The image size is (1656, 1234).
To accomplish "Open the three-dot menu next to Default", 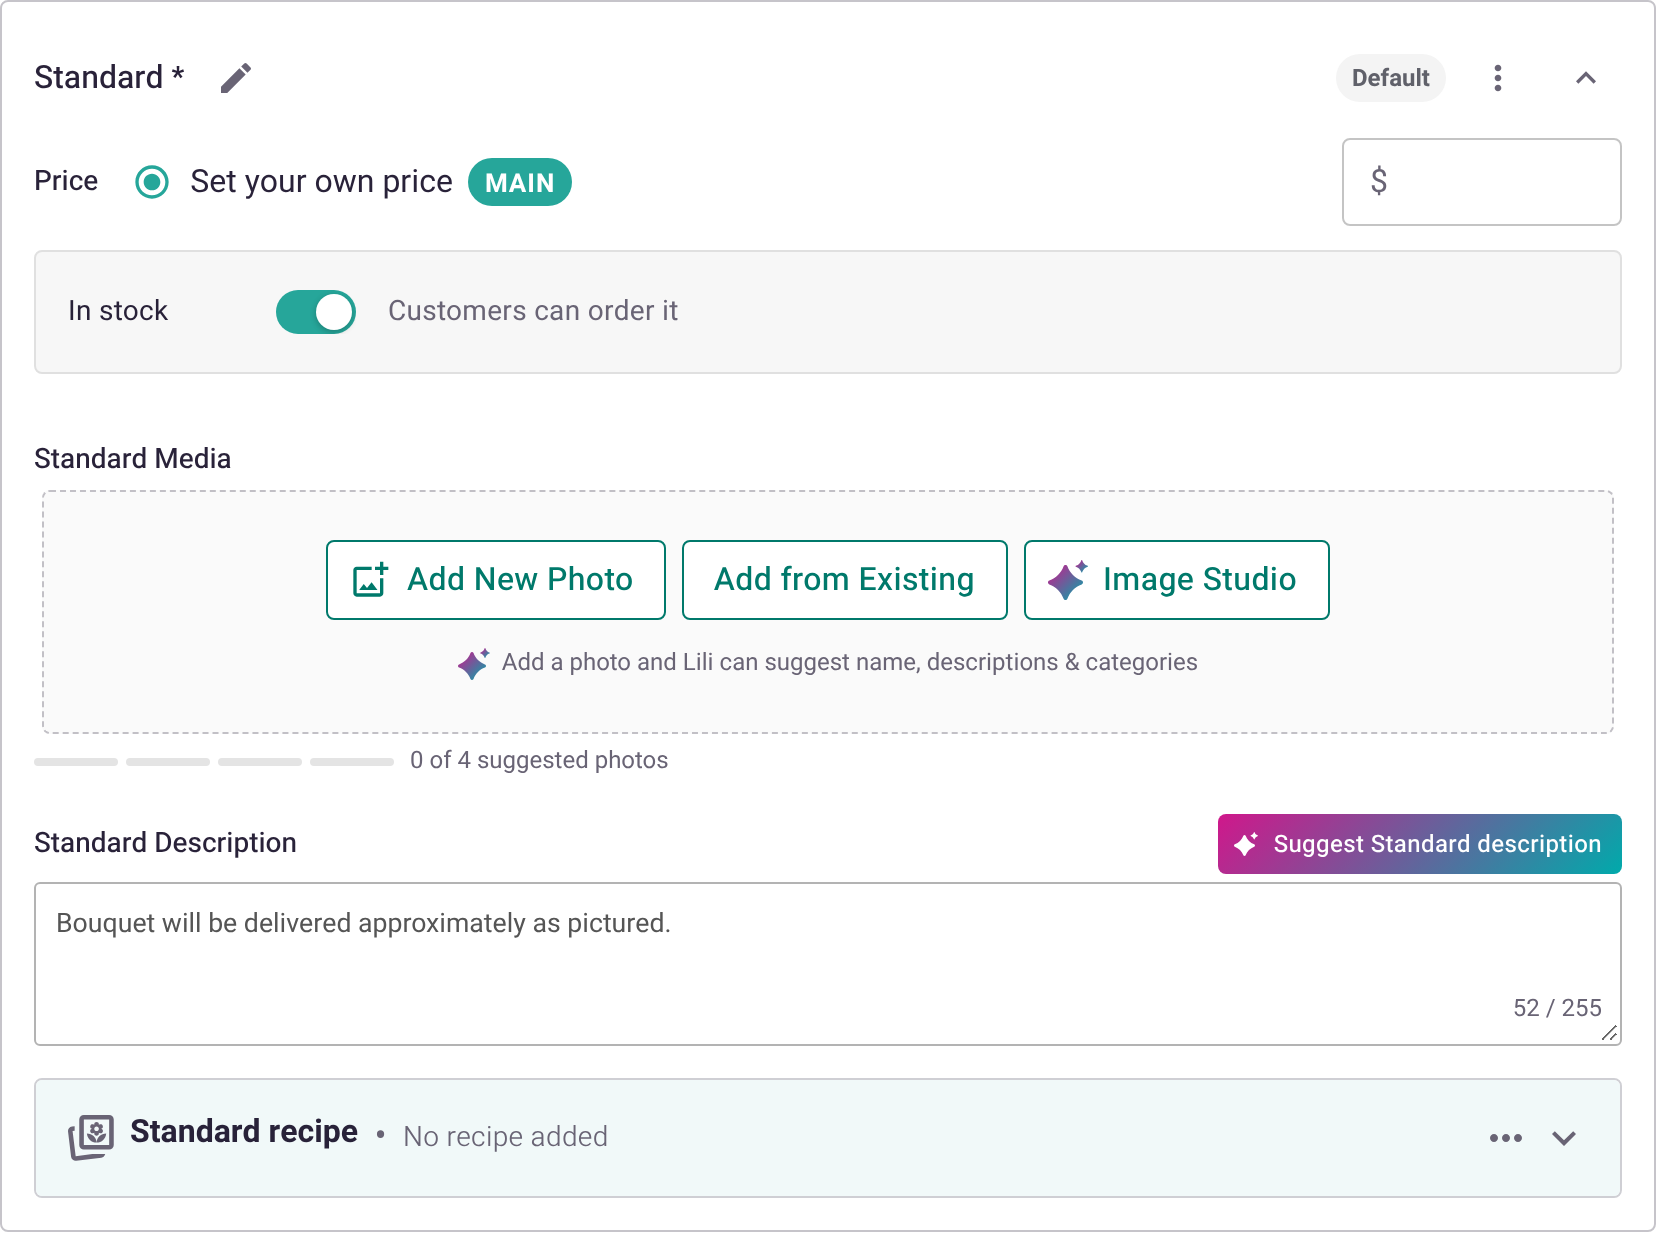I will [x=1497, y=78].
